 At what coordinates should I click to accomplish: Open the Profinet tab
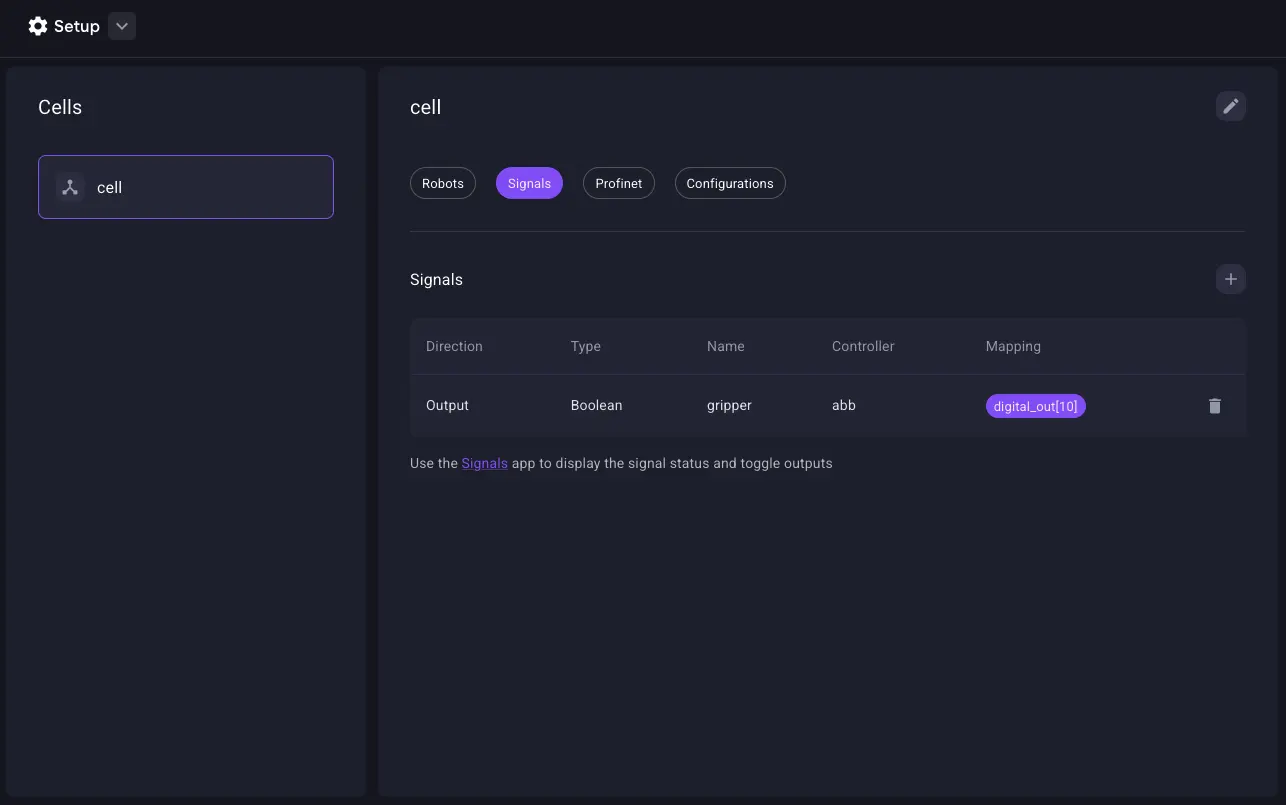point(618,183)
